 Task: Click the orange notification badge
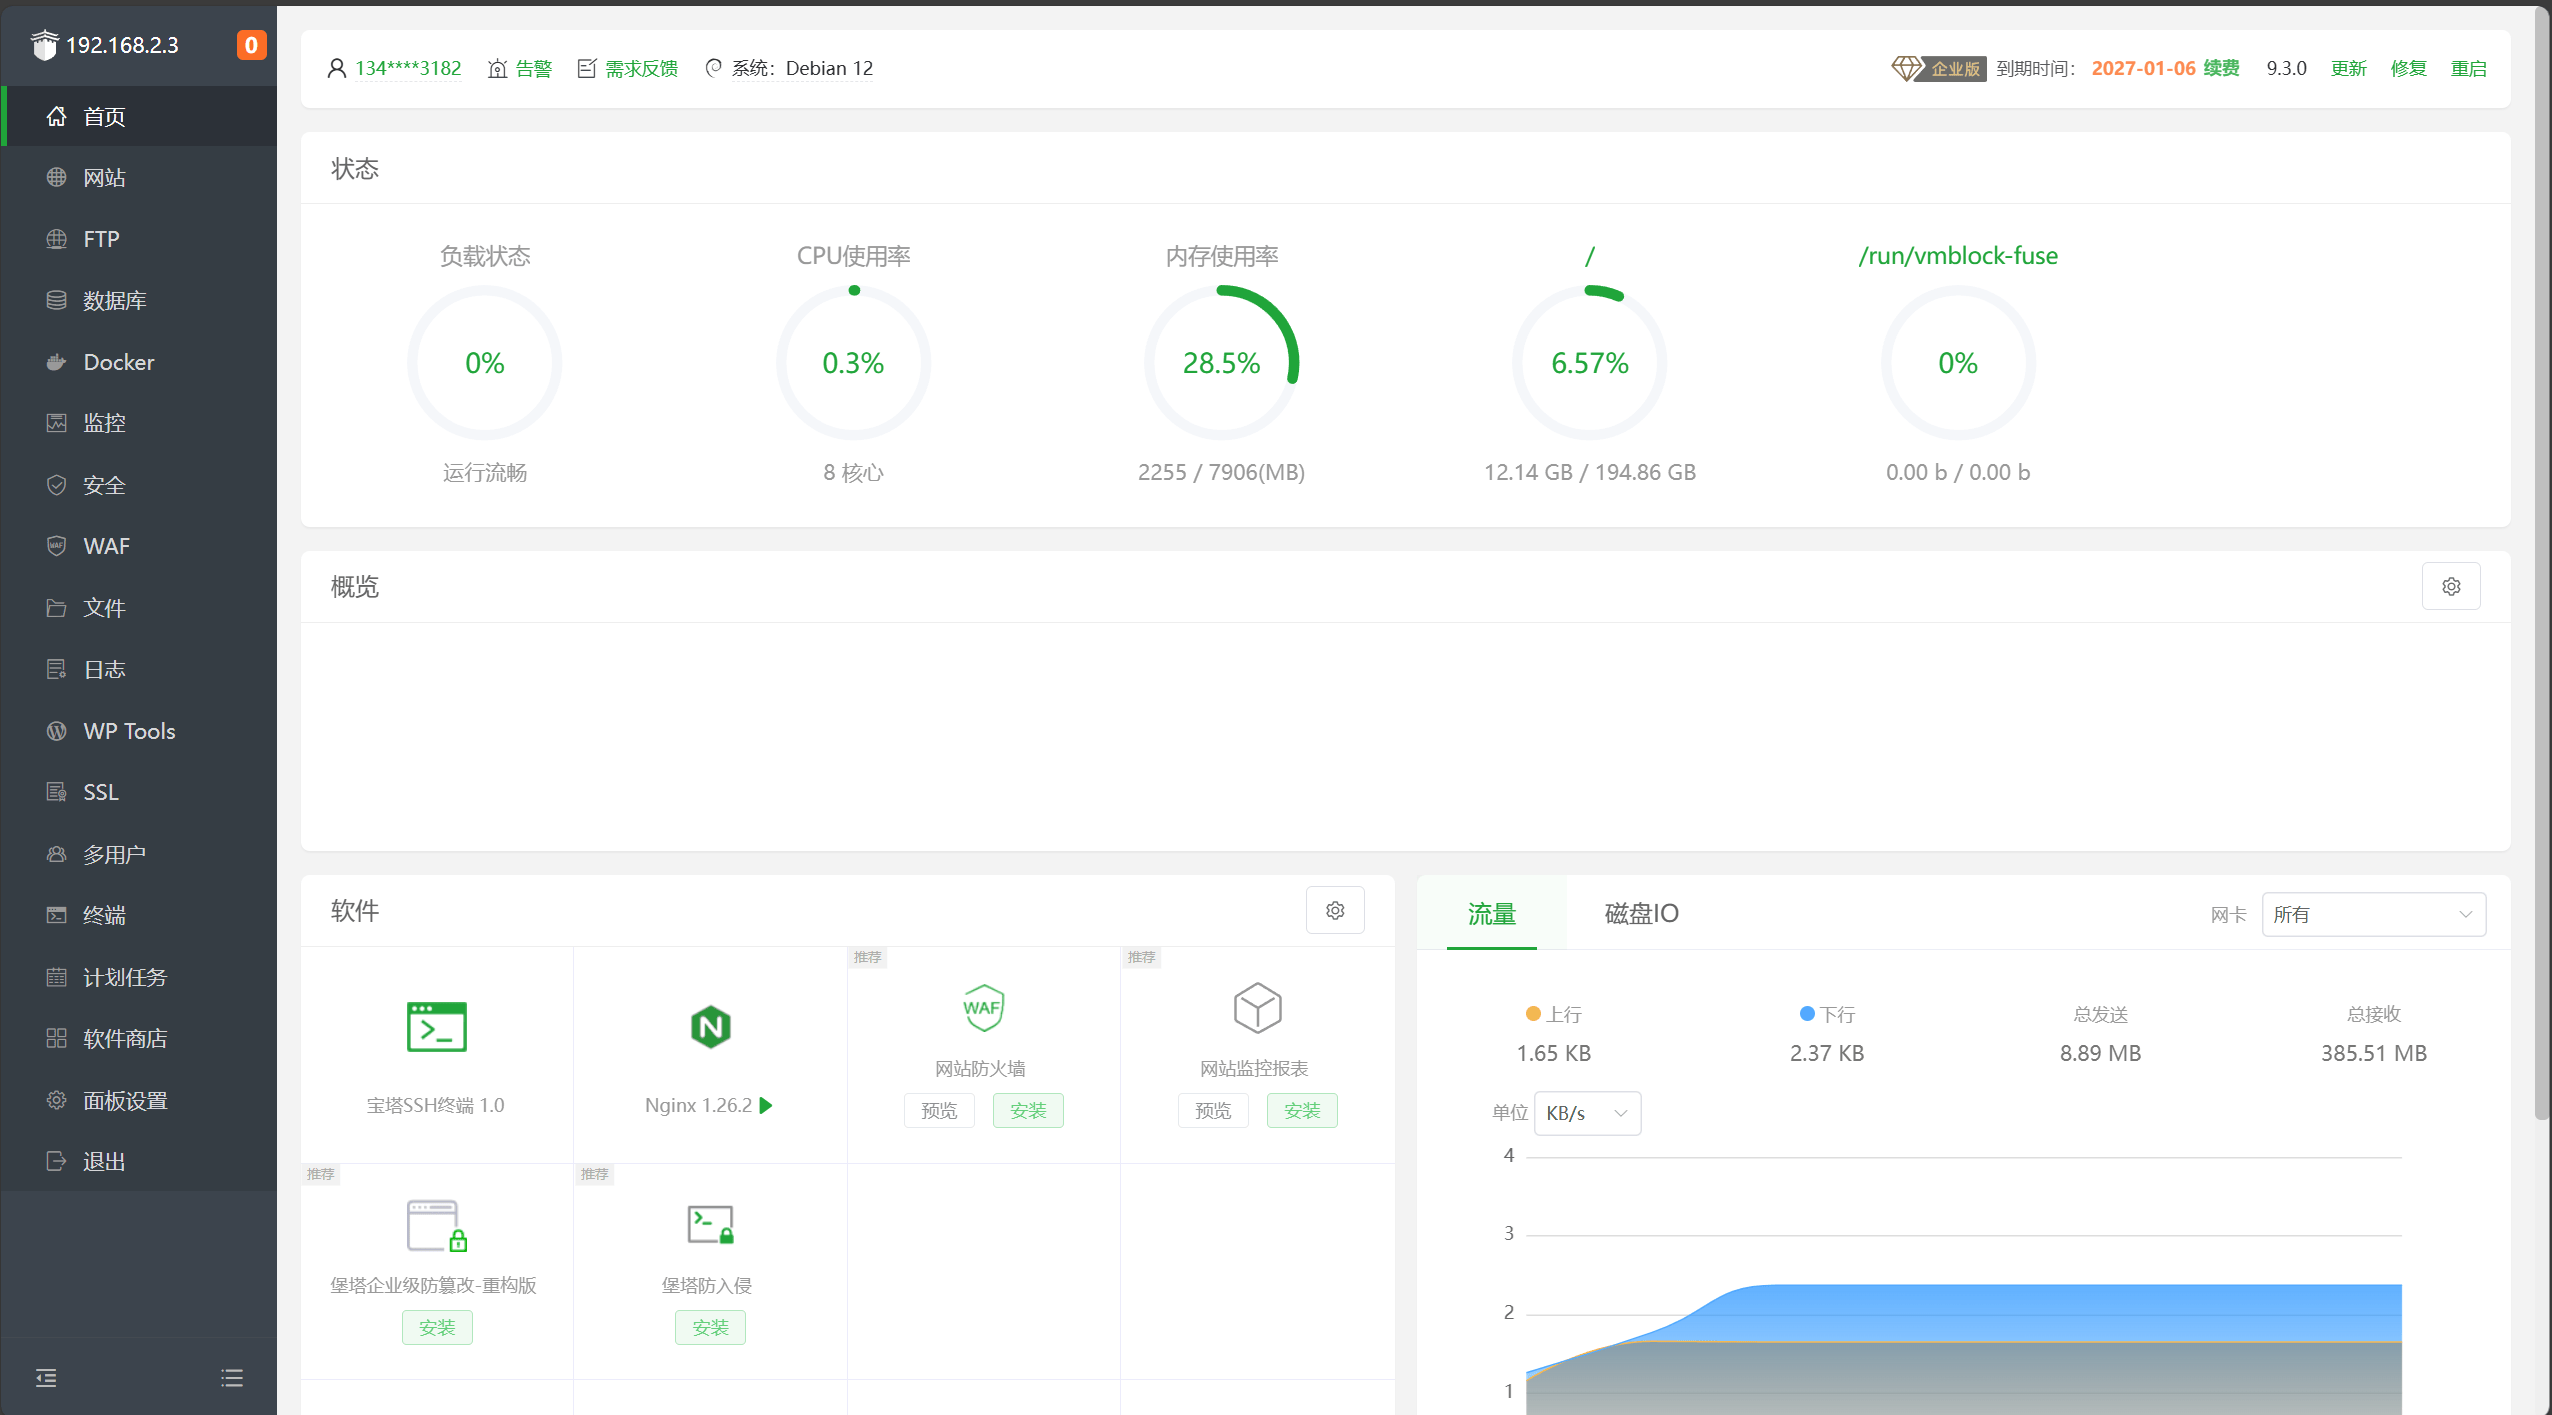pos(251,45)
